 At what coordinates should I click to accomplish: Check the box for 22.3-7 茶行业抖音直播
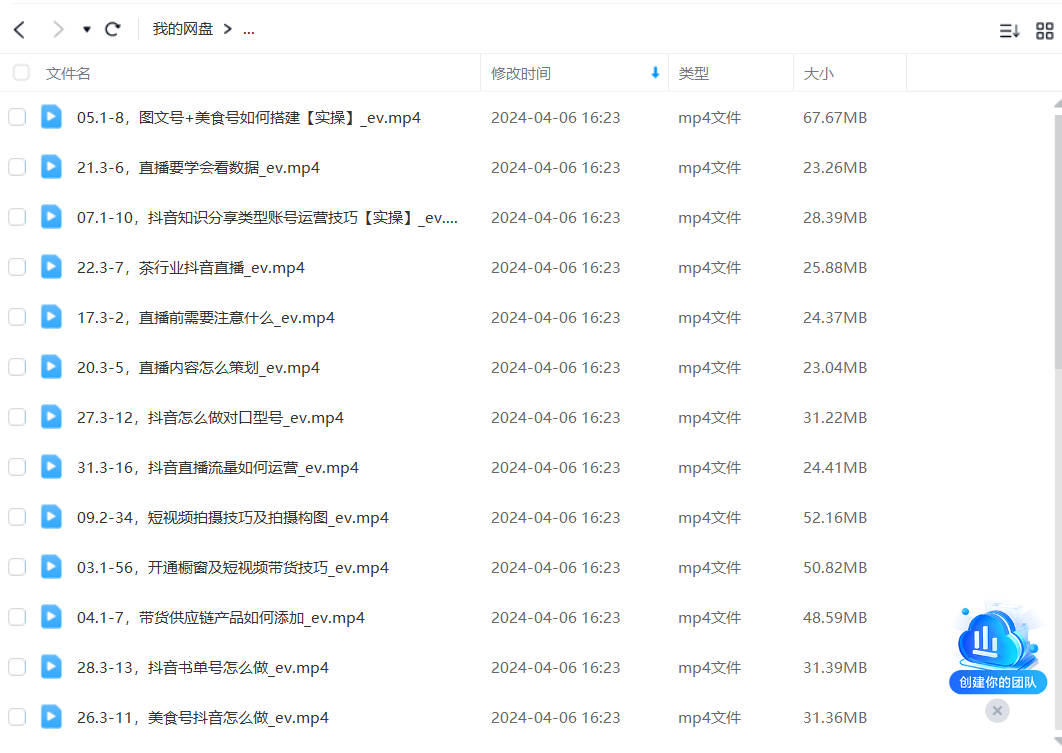(x=17, y=267)
